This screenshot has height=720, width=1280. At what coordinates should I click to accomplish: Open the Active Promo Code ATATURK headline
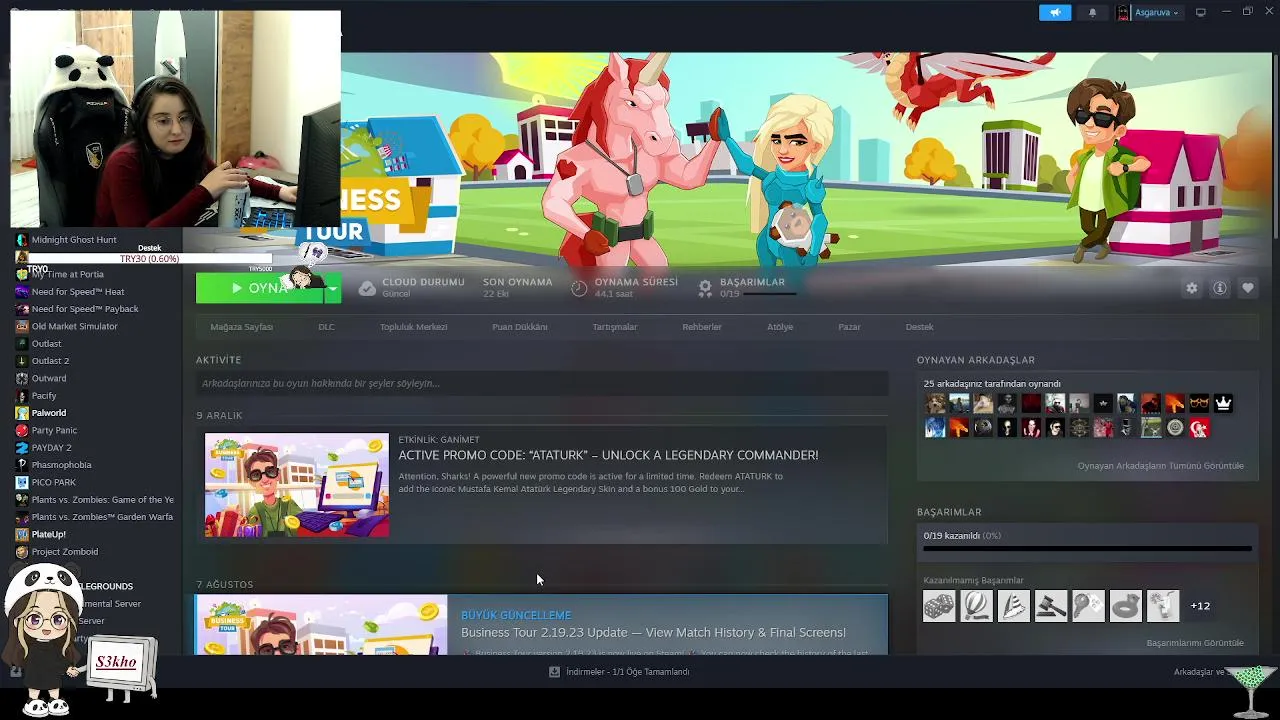point(608,455)
